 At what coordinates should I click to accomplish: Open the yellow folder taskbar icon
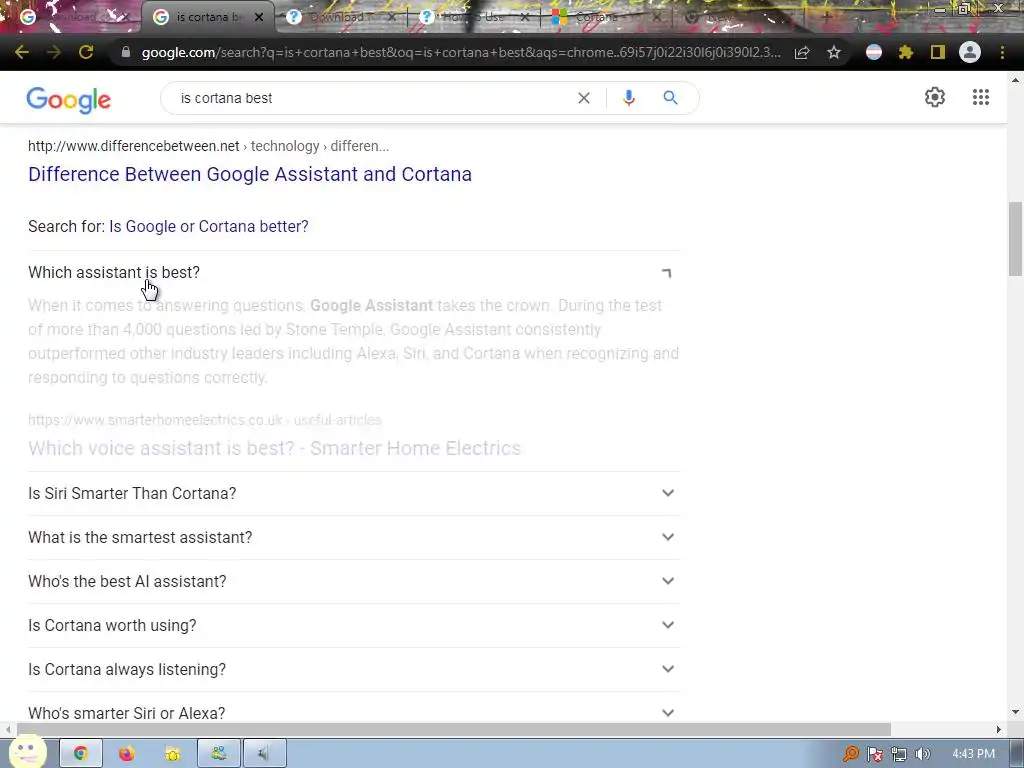[x=172, y=754]
